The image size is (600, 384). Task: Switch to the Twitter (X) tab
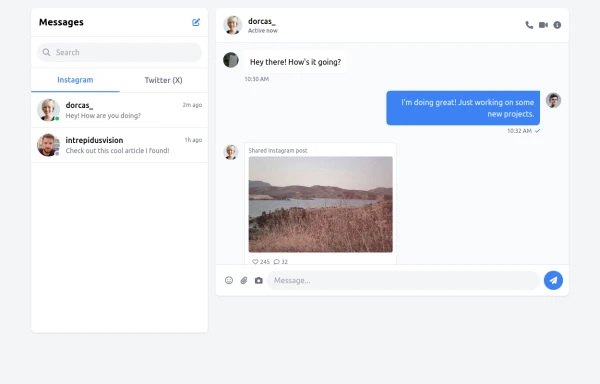pos(163,80)
